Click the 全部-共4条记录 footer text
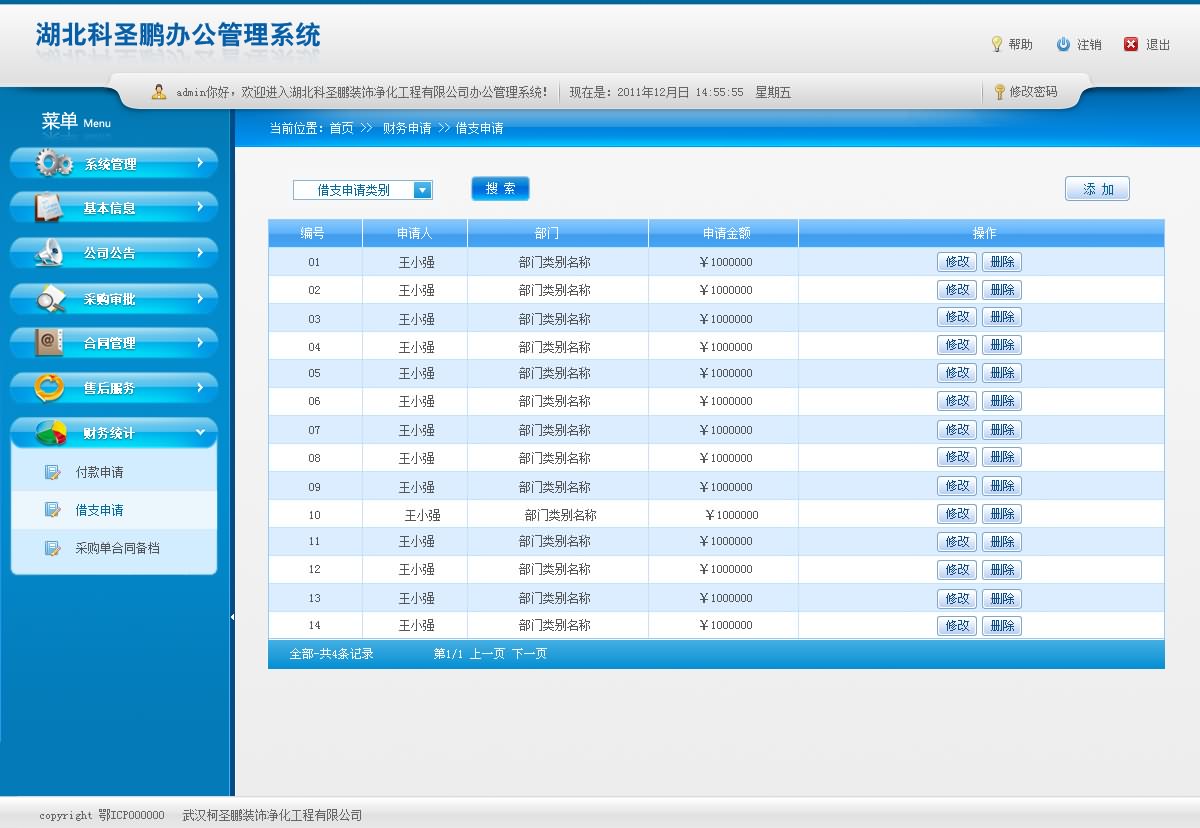The width and height of the screenshot is (1200, 828). click(332, 654)
